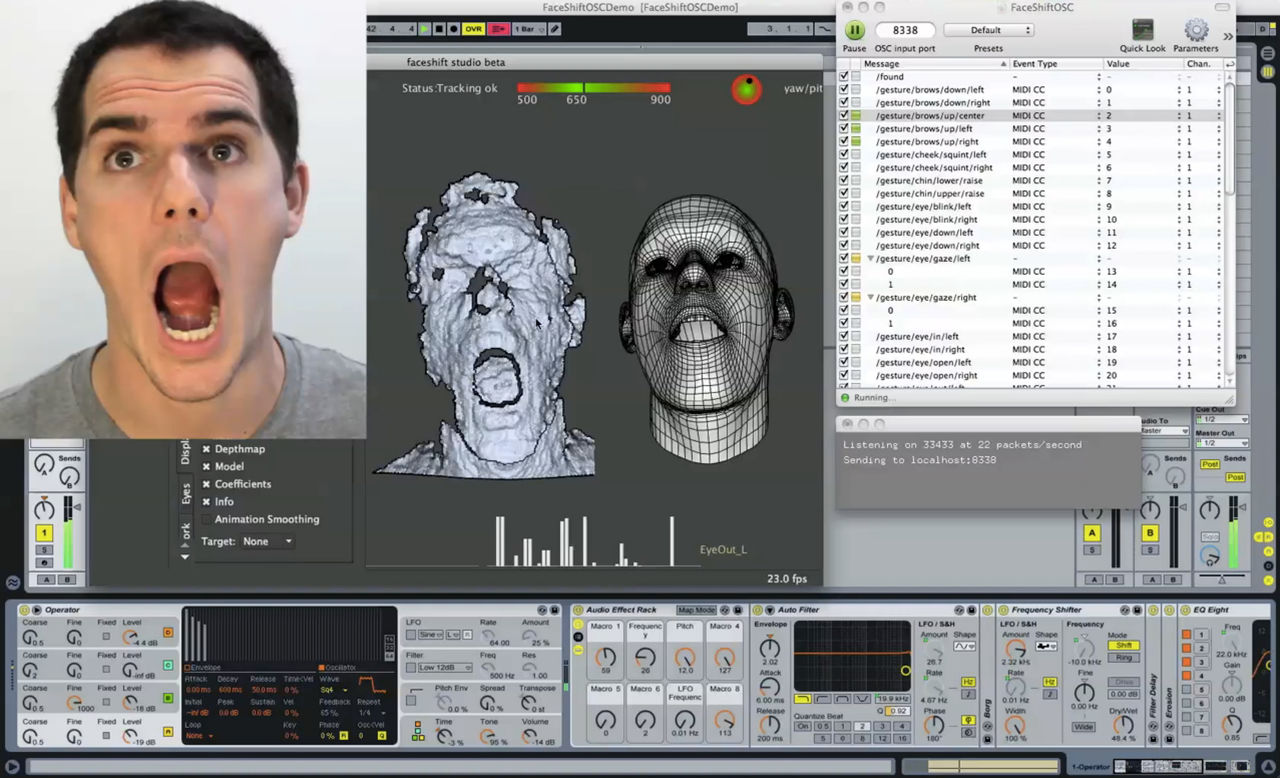
Task: Click the Ableton logo in the bottom-left corner
Action: tap(13, 581)
